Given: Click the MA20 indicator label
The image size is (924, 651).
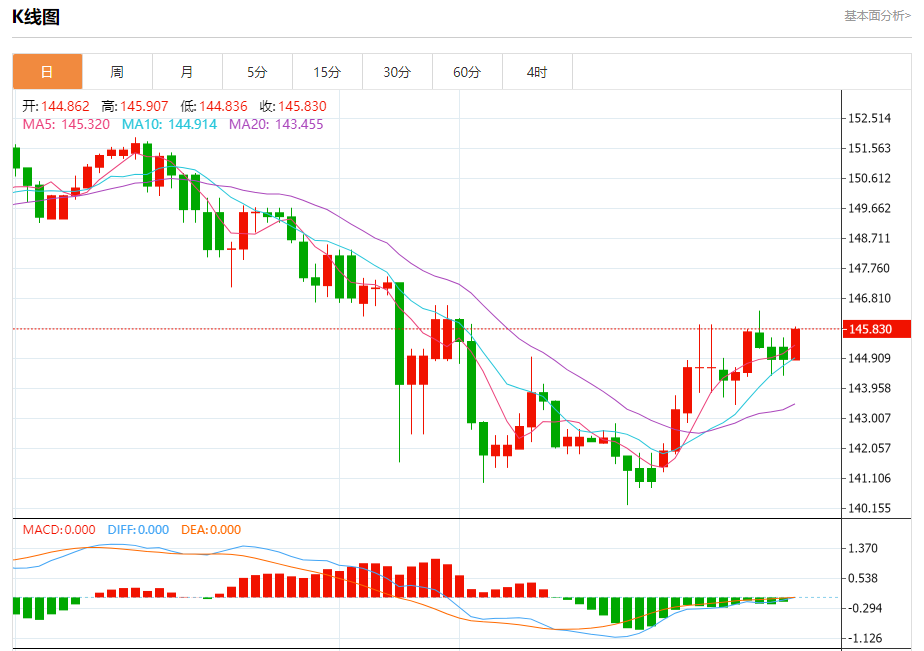Looking at the screenshot, I should (x=276, y=124).
